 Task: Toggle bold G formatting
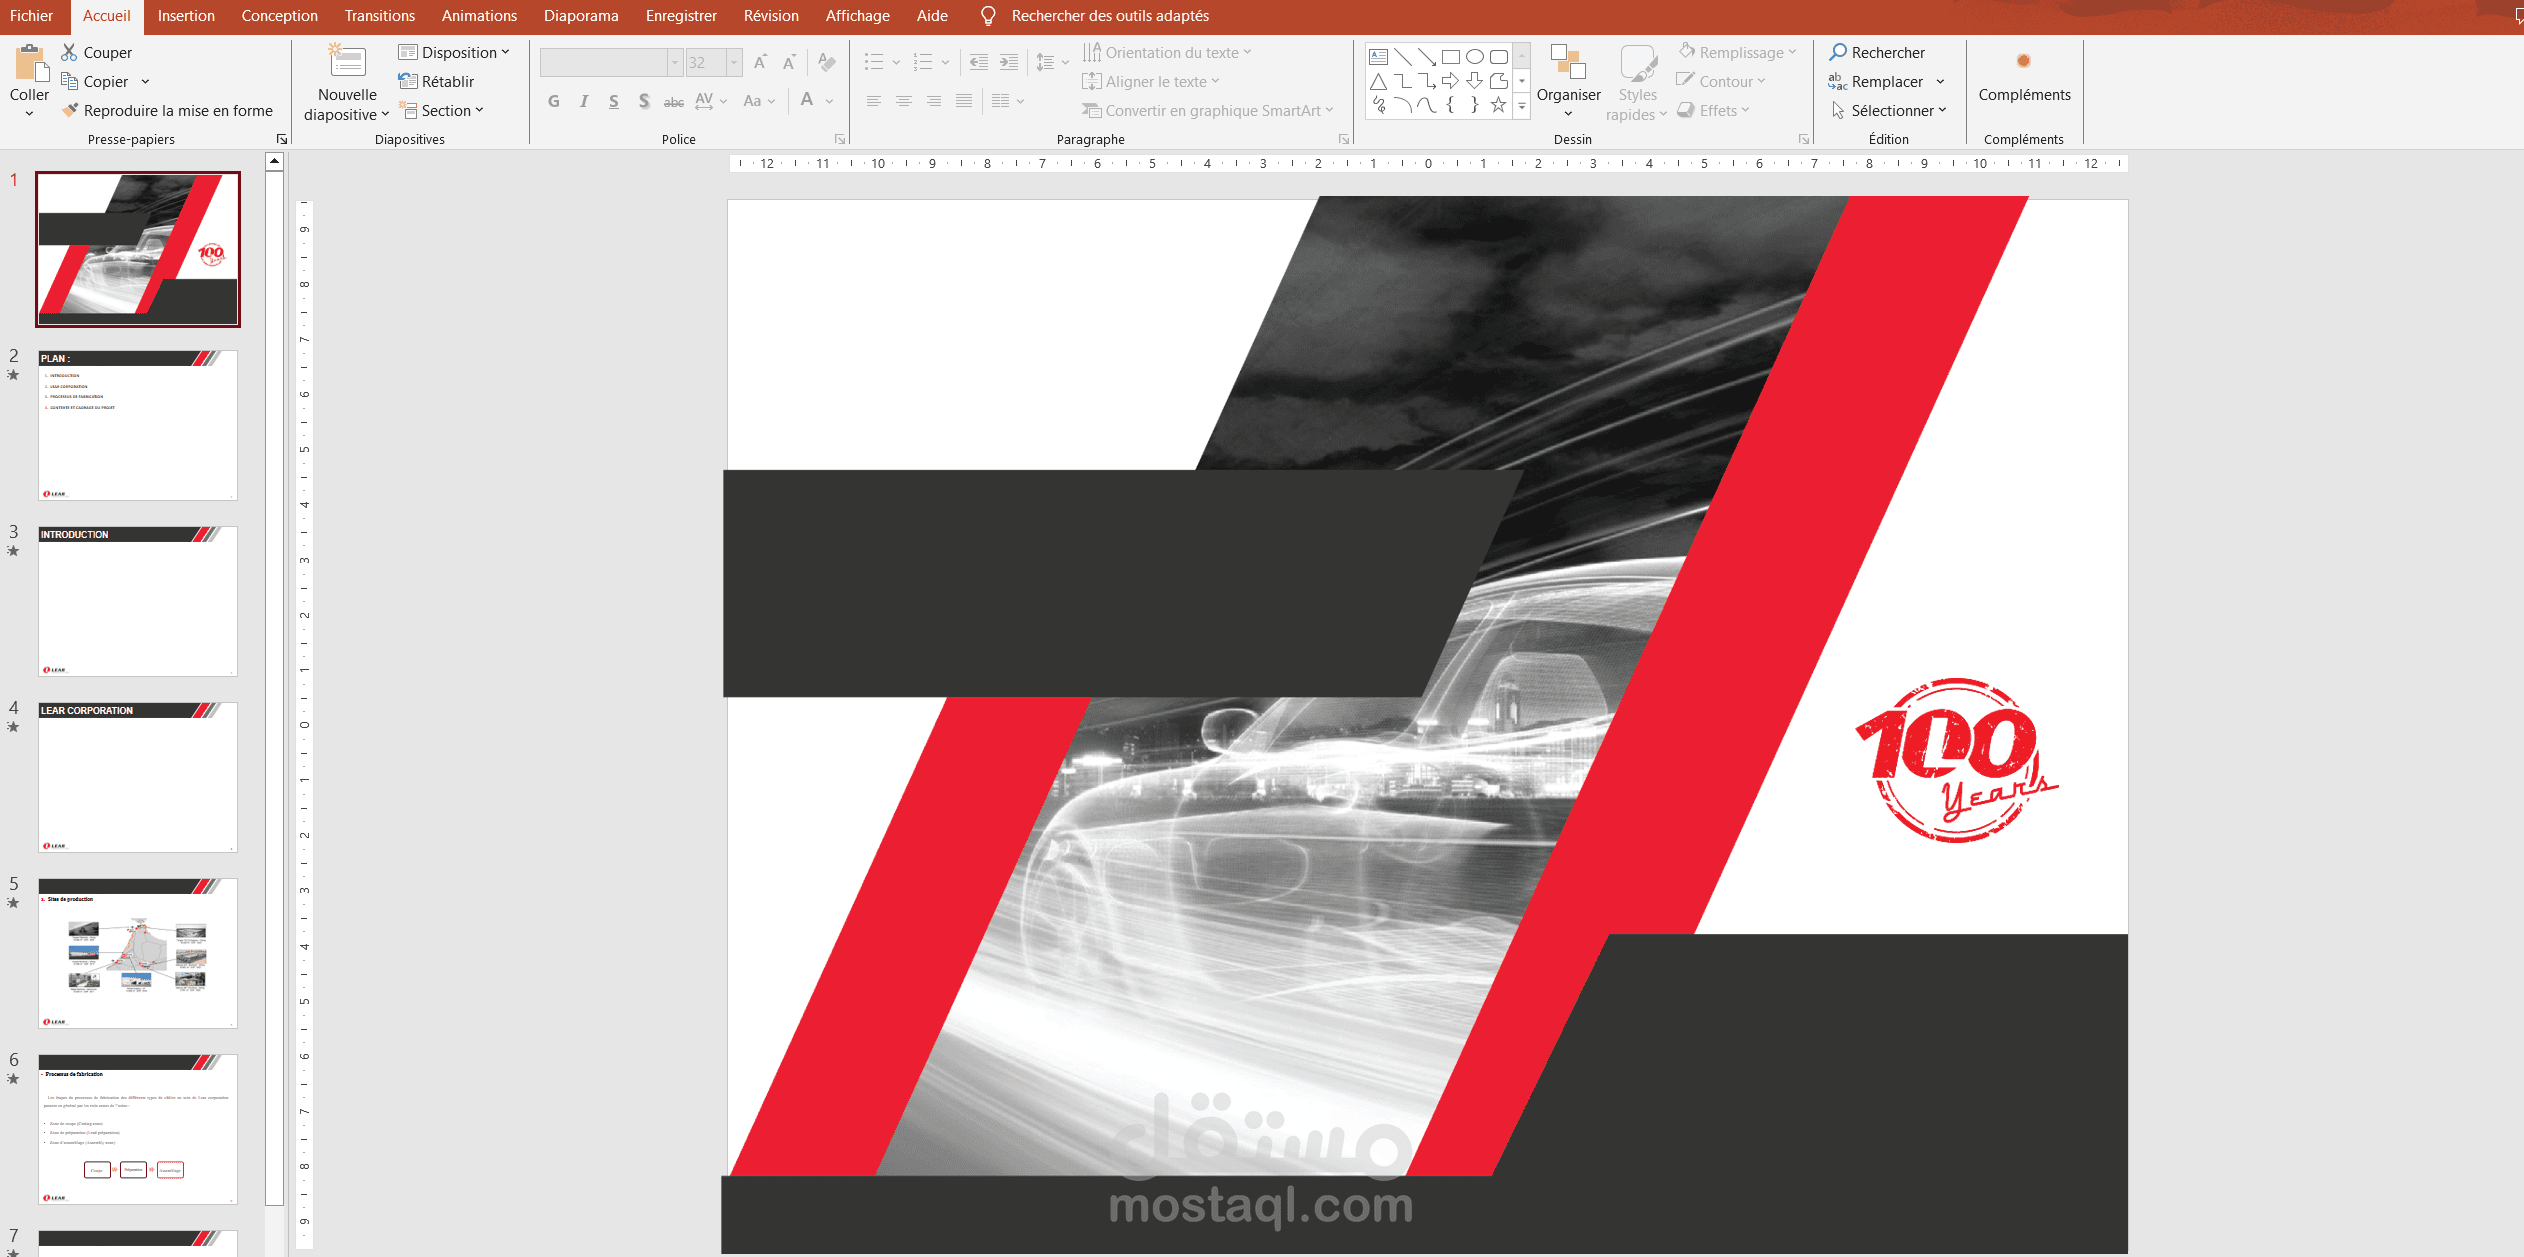[x=554, y=101]
